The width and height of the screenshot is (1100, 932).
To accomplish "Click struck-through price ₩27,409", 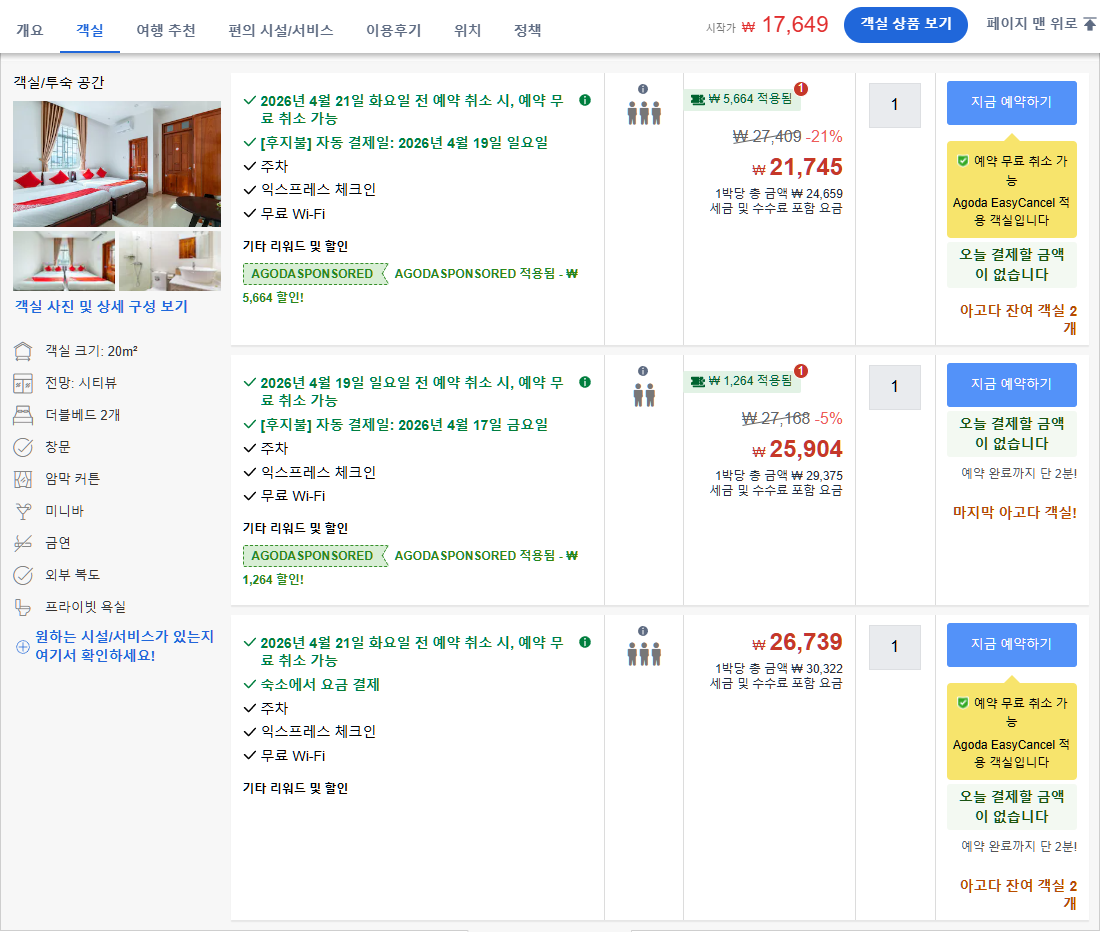I will (x=767, y=137).
